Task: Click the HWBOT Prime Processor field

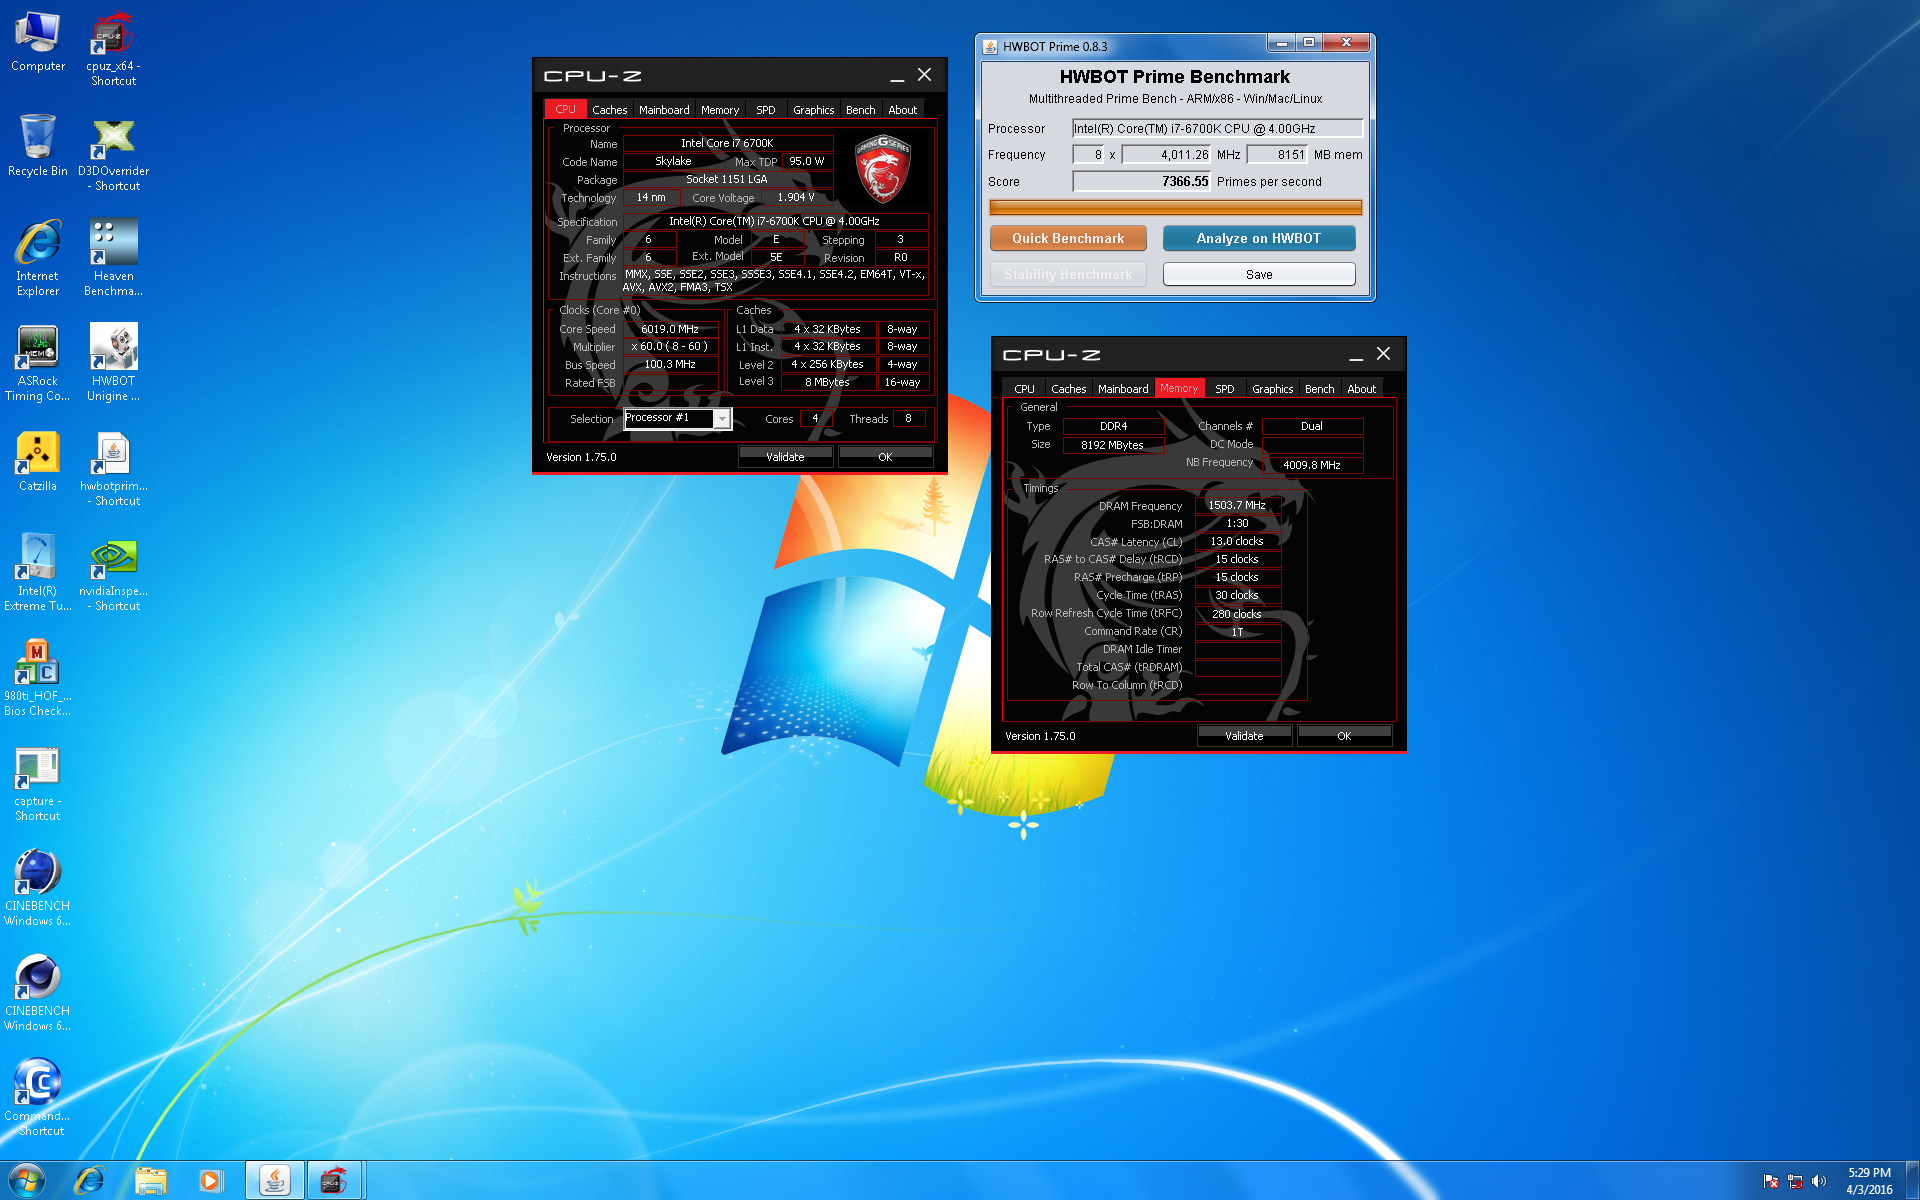Action: (1217, 128)
